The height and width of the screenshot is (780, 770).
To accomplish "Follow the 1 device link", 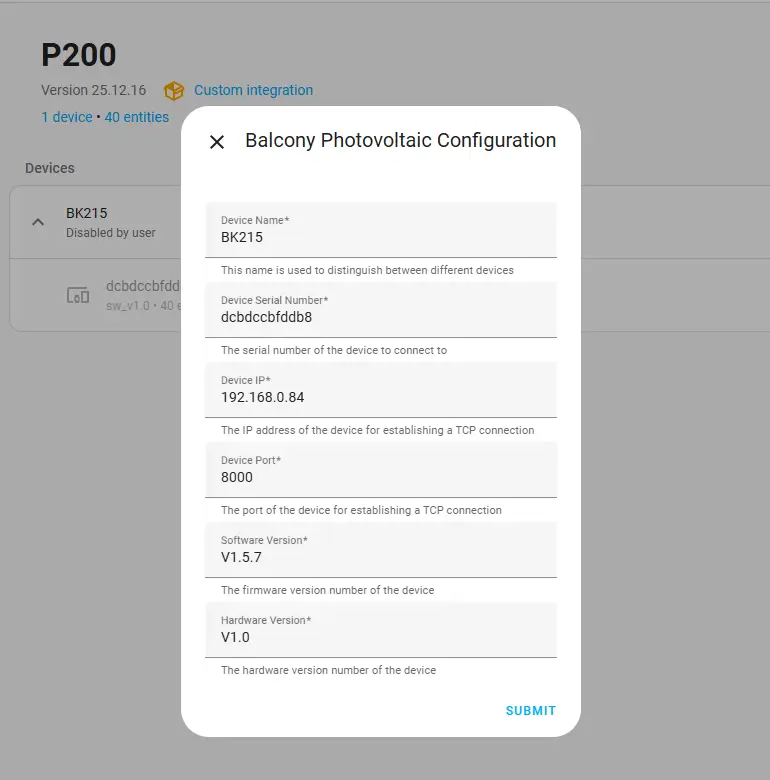I will (x=67, y=117).
